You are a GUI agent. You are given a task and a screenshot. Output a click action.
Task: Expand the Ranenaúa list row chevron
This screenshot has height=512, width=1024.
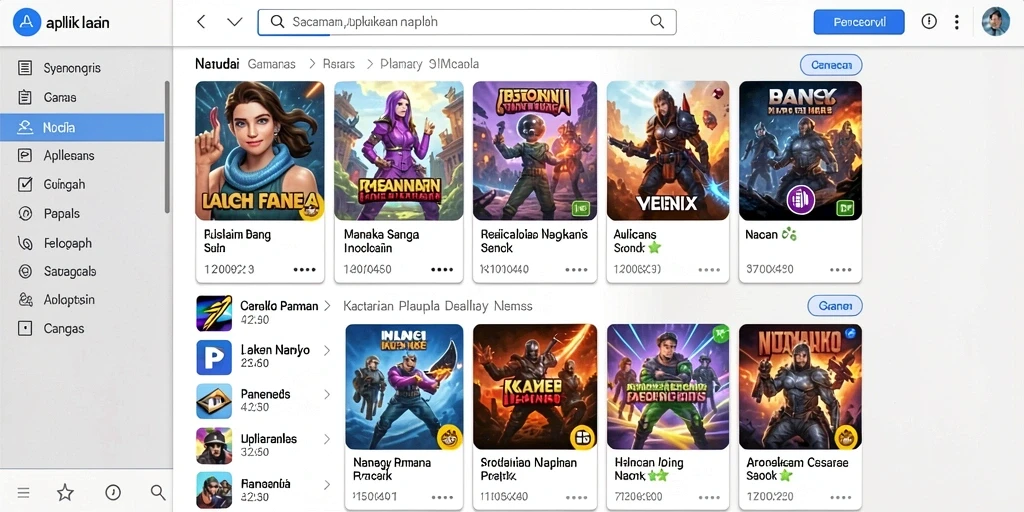coord(327,485)
